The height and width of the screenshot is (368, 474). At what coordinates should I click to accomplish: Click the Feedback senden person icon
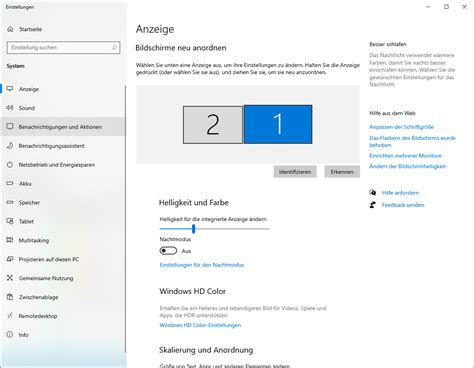pos(373,205)
